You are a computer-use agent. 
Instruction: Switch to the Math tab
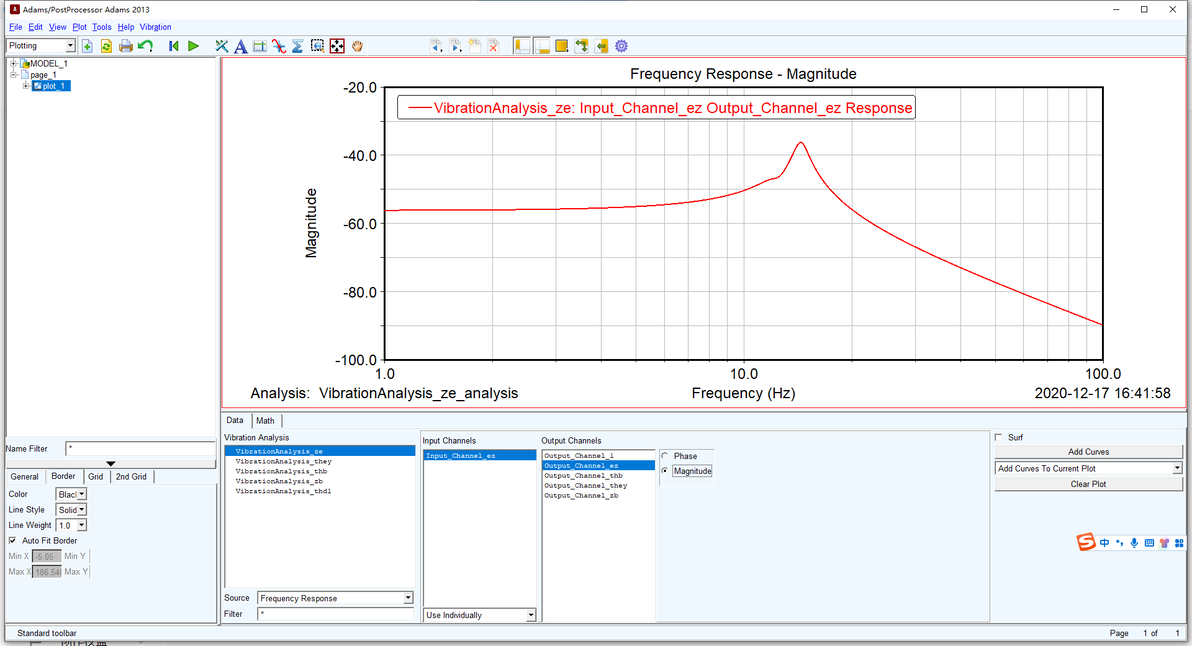265,420
